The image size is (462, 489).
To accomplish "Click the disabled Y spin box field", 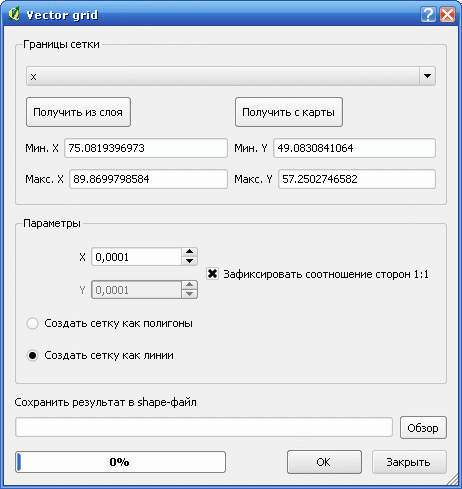I will 137,290.
